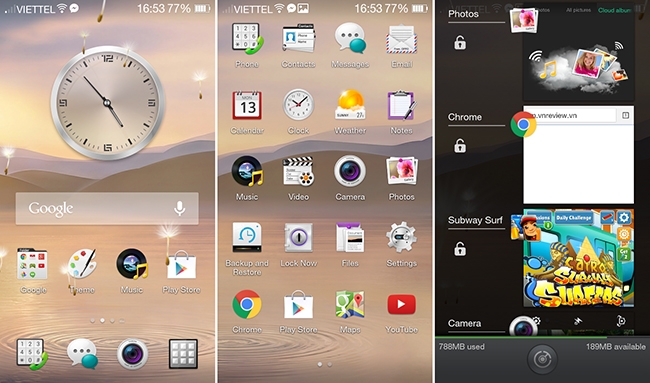Launch Backup and Restore app
The image size is (650, 383).
coord(247,238)
